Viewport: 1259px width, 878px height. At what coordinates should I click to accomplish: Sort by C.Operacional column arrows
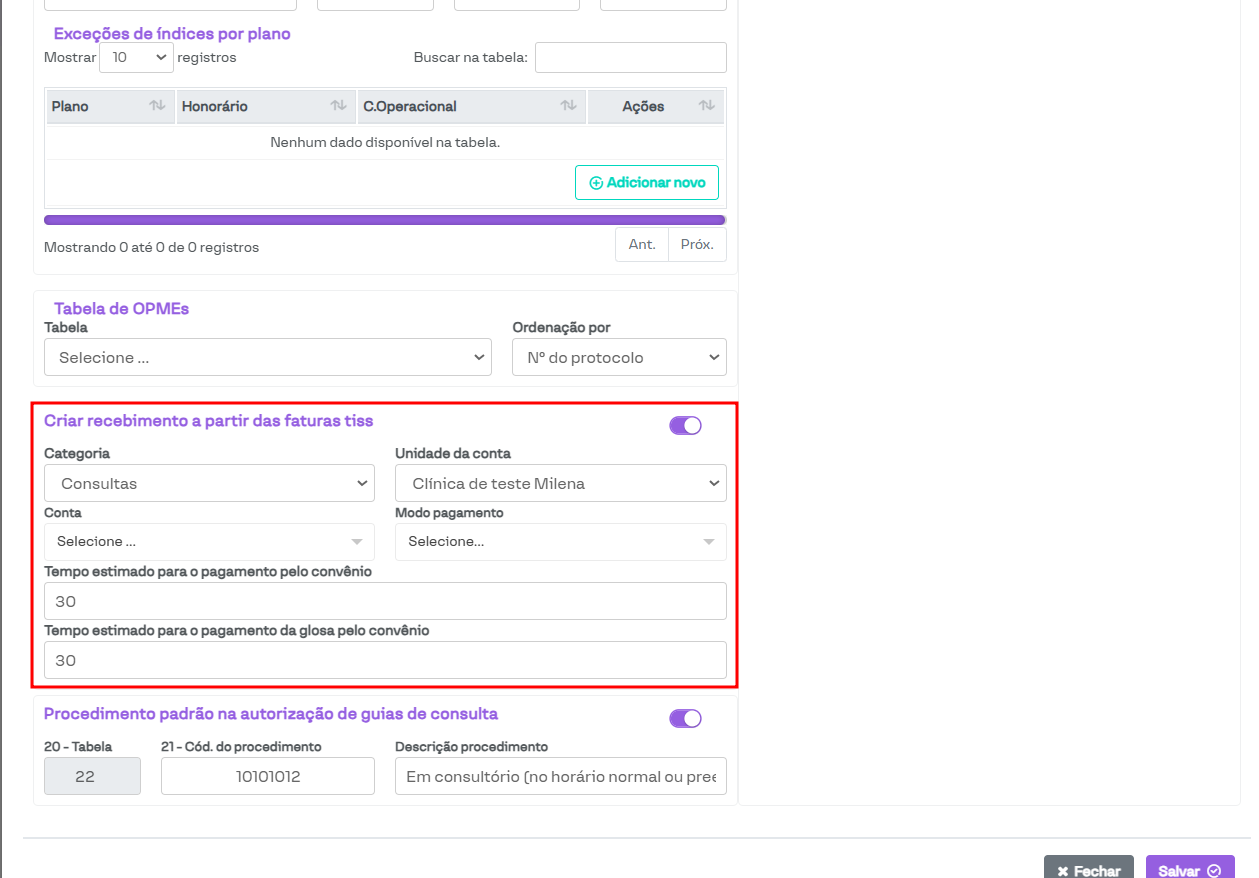coord(568,106)
